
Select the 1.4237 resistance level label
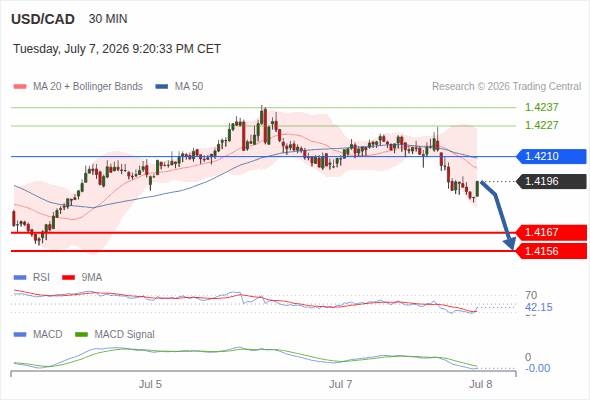[541, 107]
